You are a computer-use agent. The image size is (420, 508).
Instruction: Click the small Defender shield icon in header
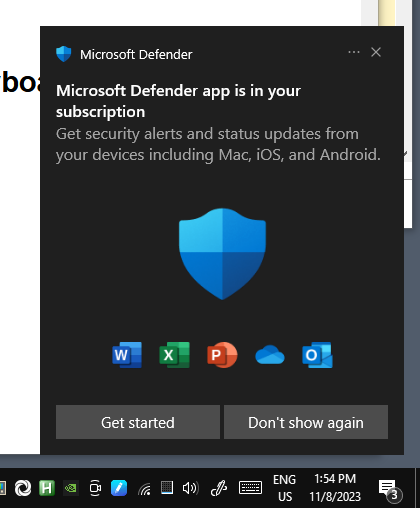(64, 54)
